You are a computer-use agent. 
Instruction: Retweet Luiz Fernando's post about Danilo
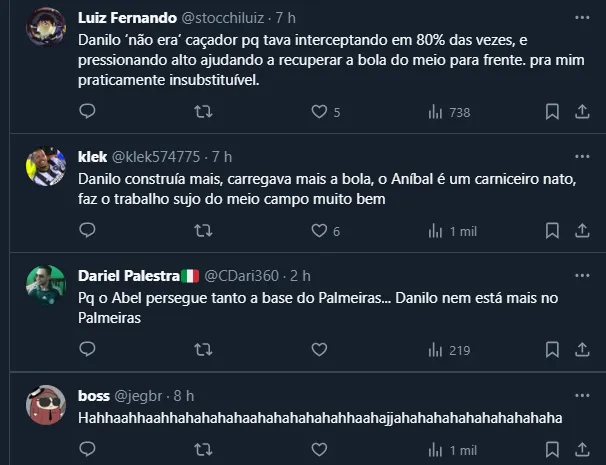click(x=203, y=112)
